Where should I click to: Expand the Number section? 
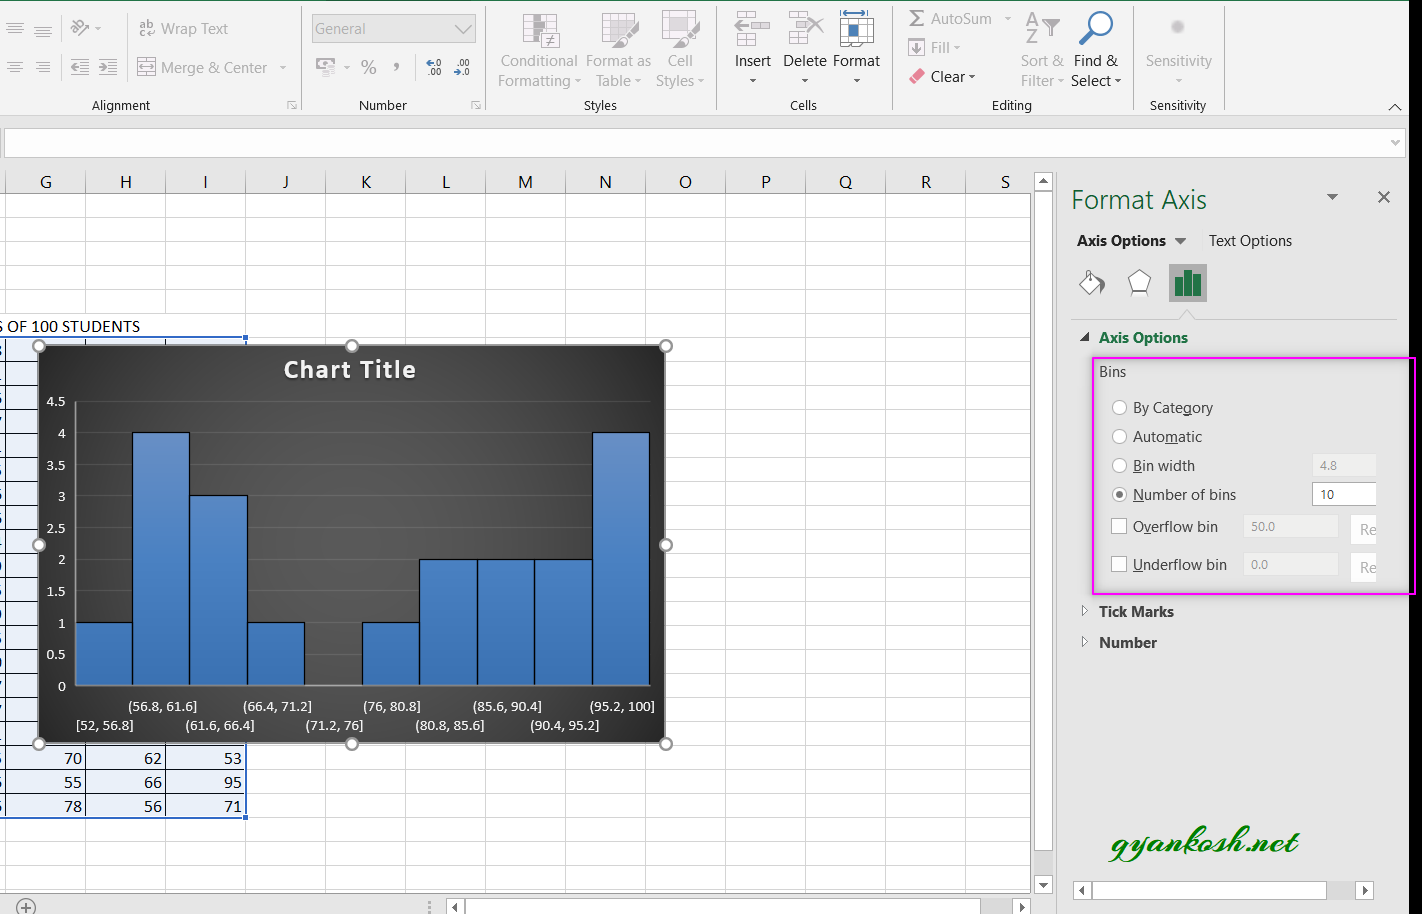(x=1085, y=642)
